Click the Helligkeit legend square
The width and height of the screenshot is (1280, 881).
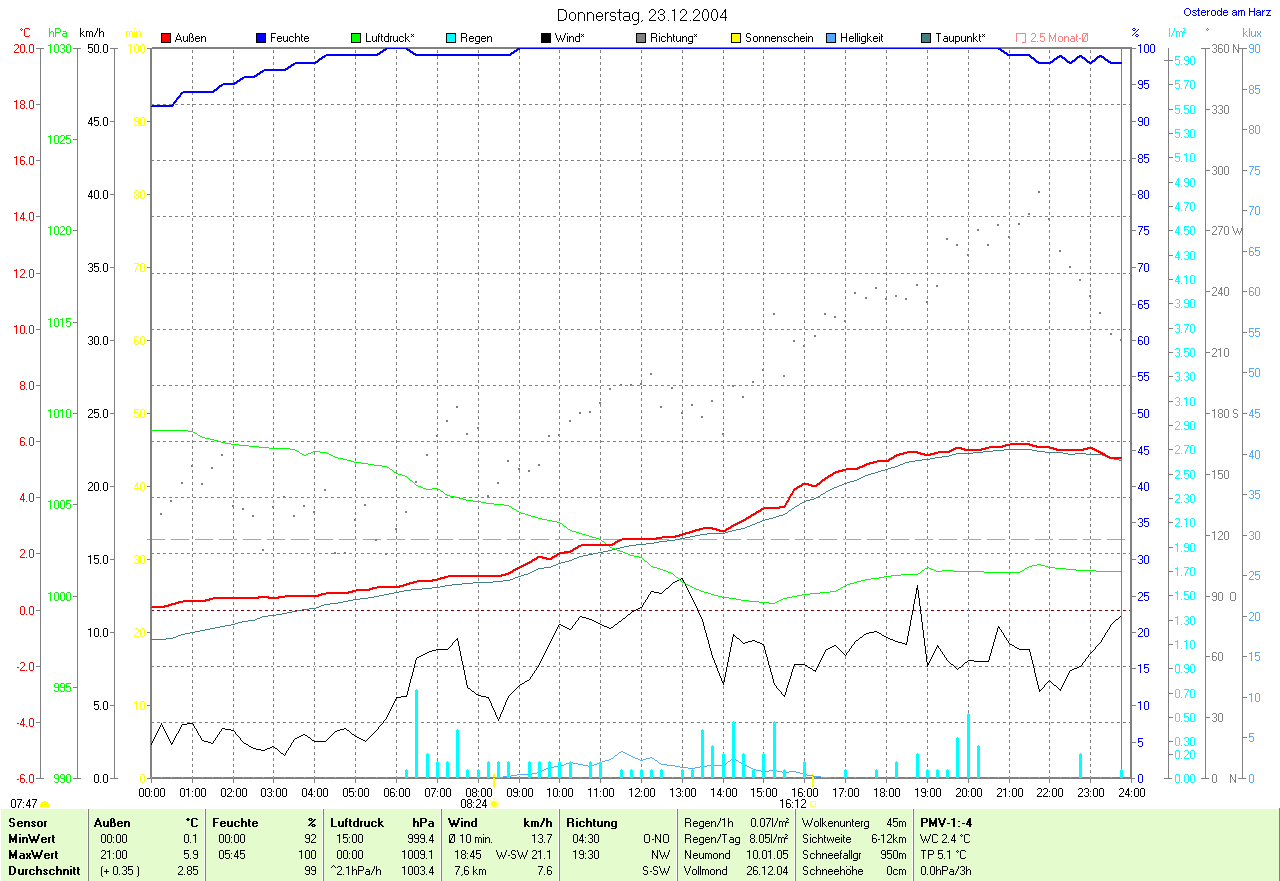(831, 38)
